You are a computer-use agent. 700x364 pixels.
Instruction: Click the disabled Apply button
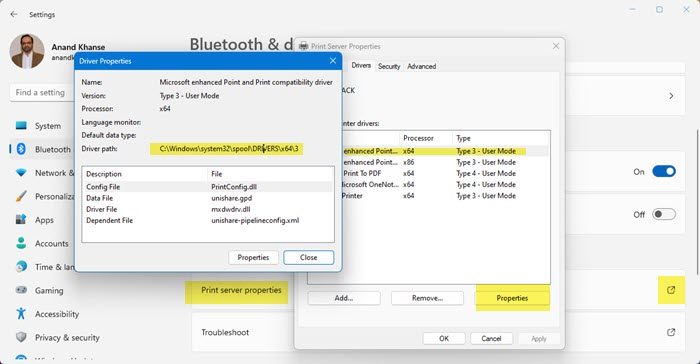click(x=538, y=339)
